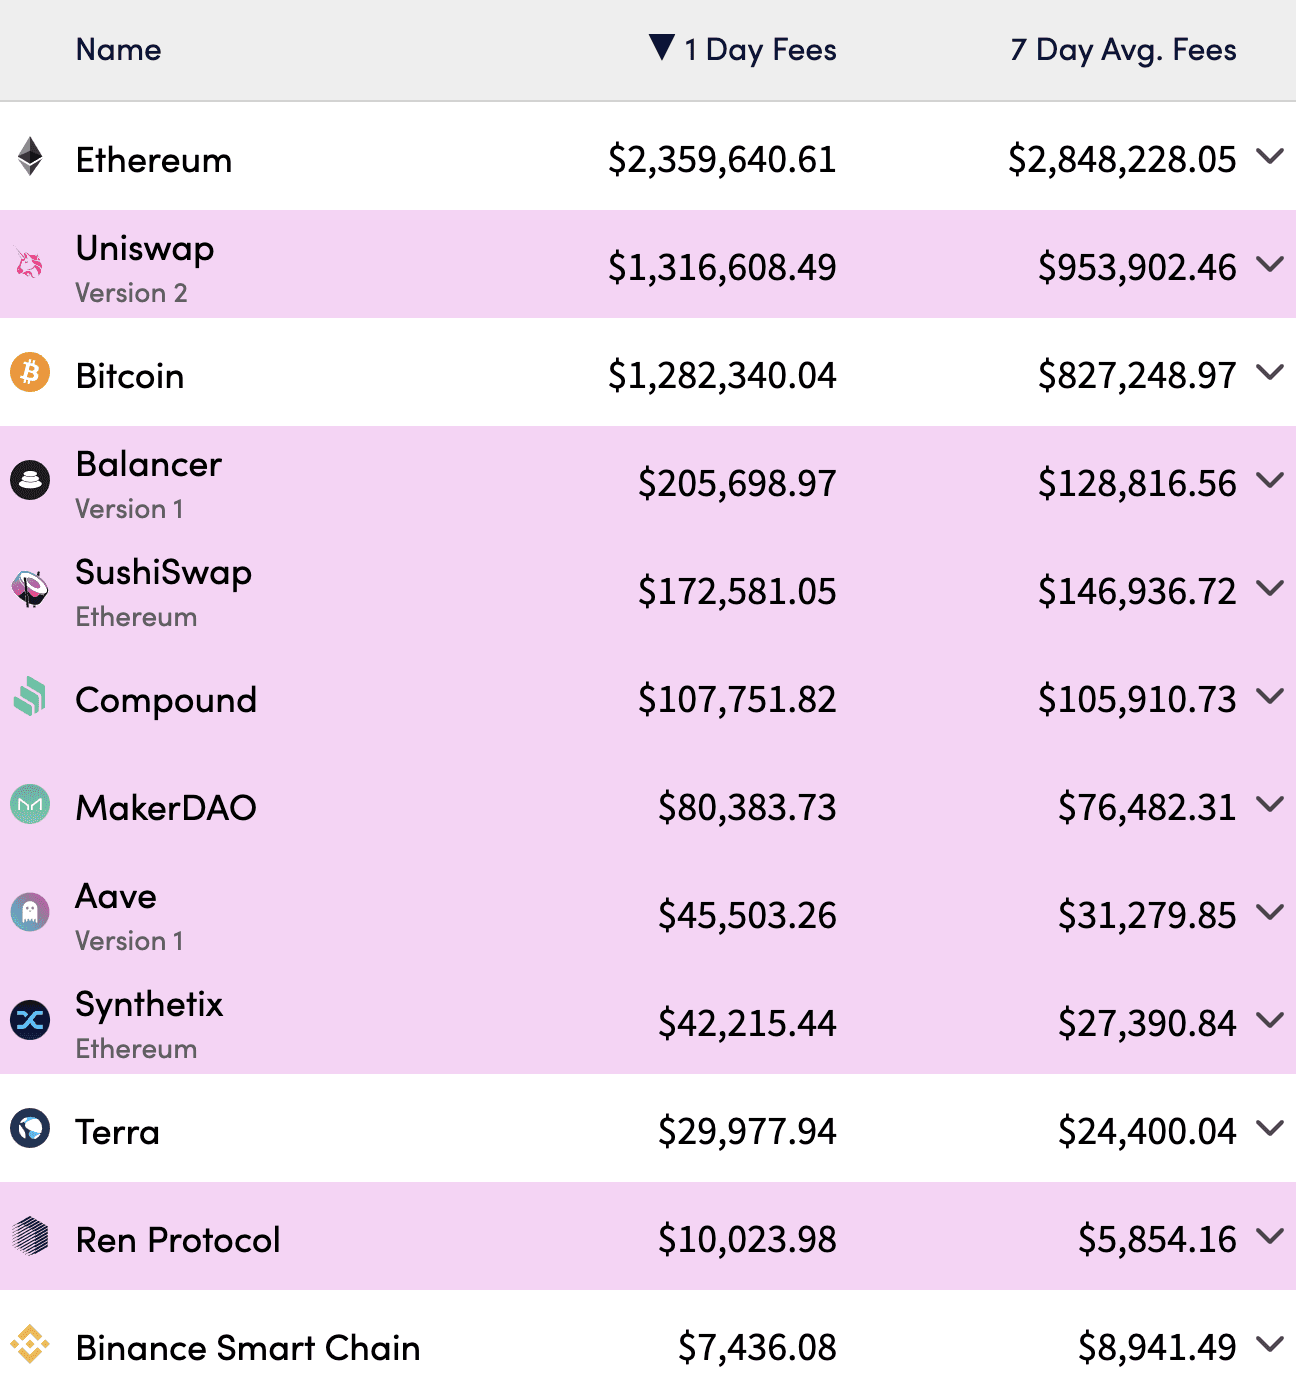Click the green Compound logo icon

tap(30, 696)
